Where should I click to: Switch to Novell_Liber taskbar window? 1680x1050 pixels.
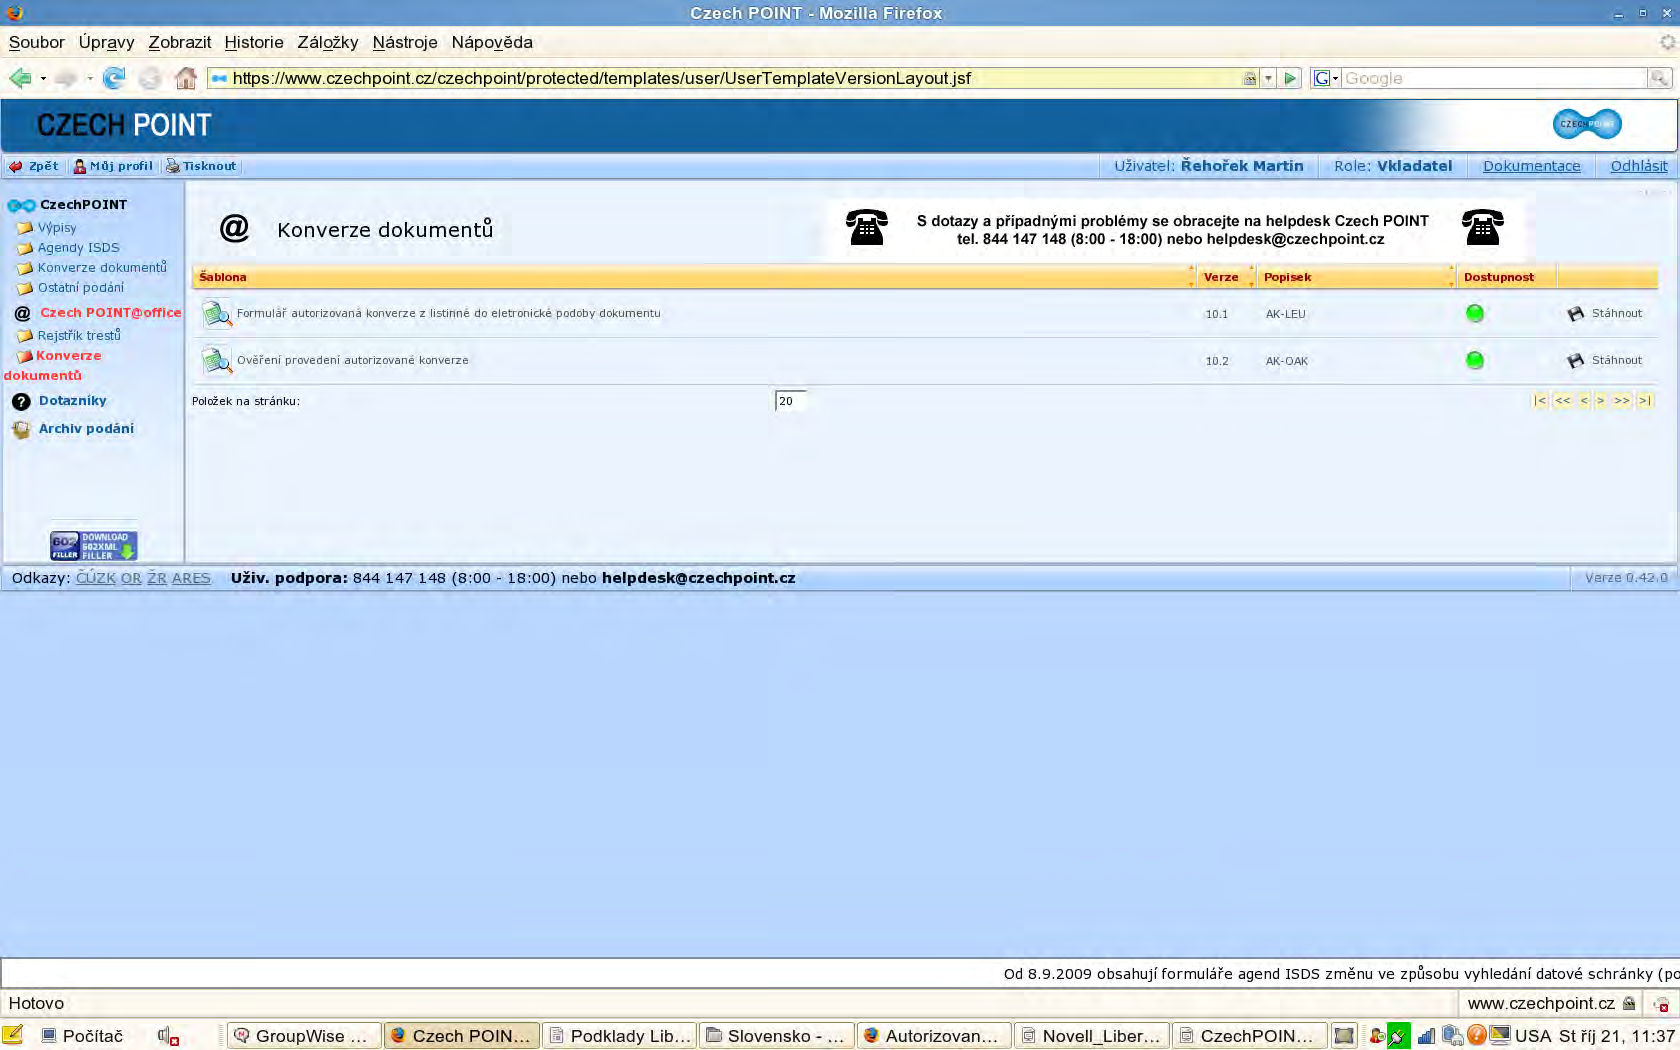tap(1091, 1036)
